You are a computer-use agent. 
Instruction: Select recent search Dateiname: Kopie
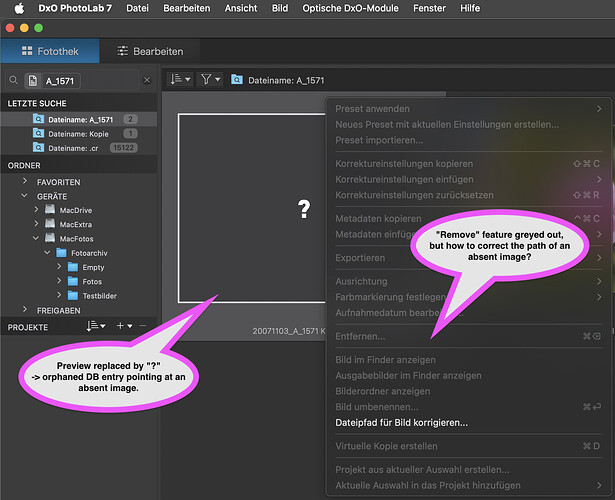80,133
